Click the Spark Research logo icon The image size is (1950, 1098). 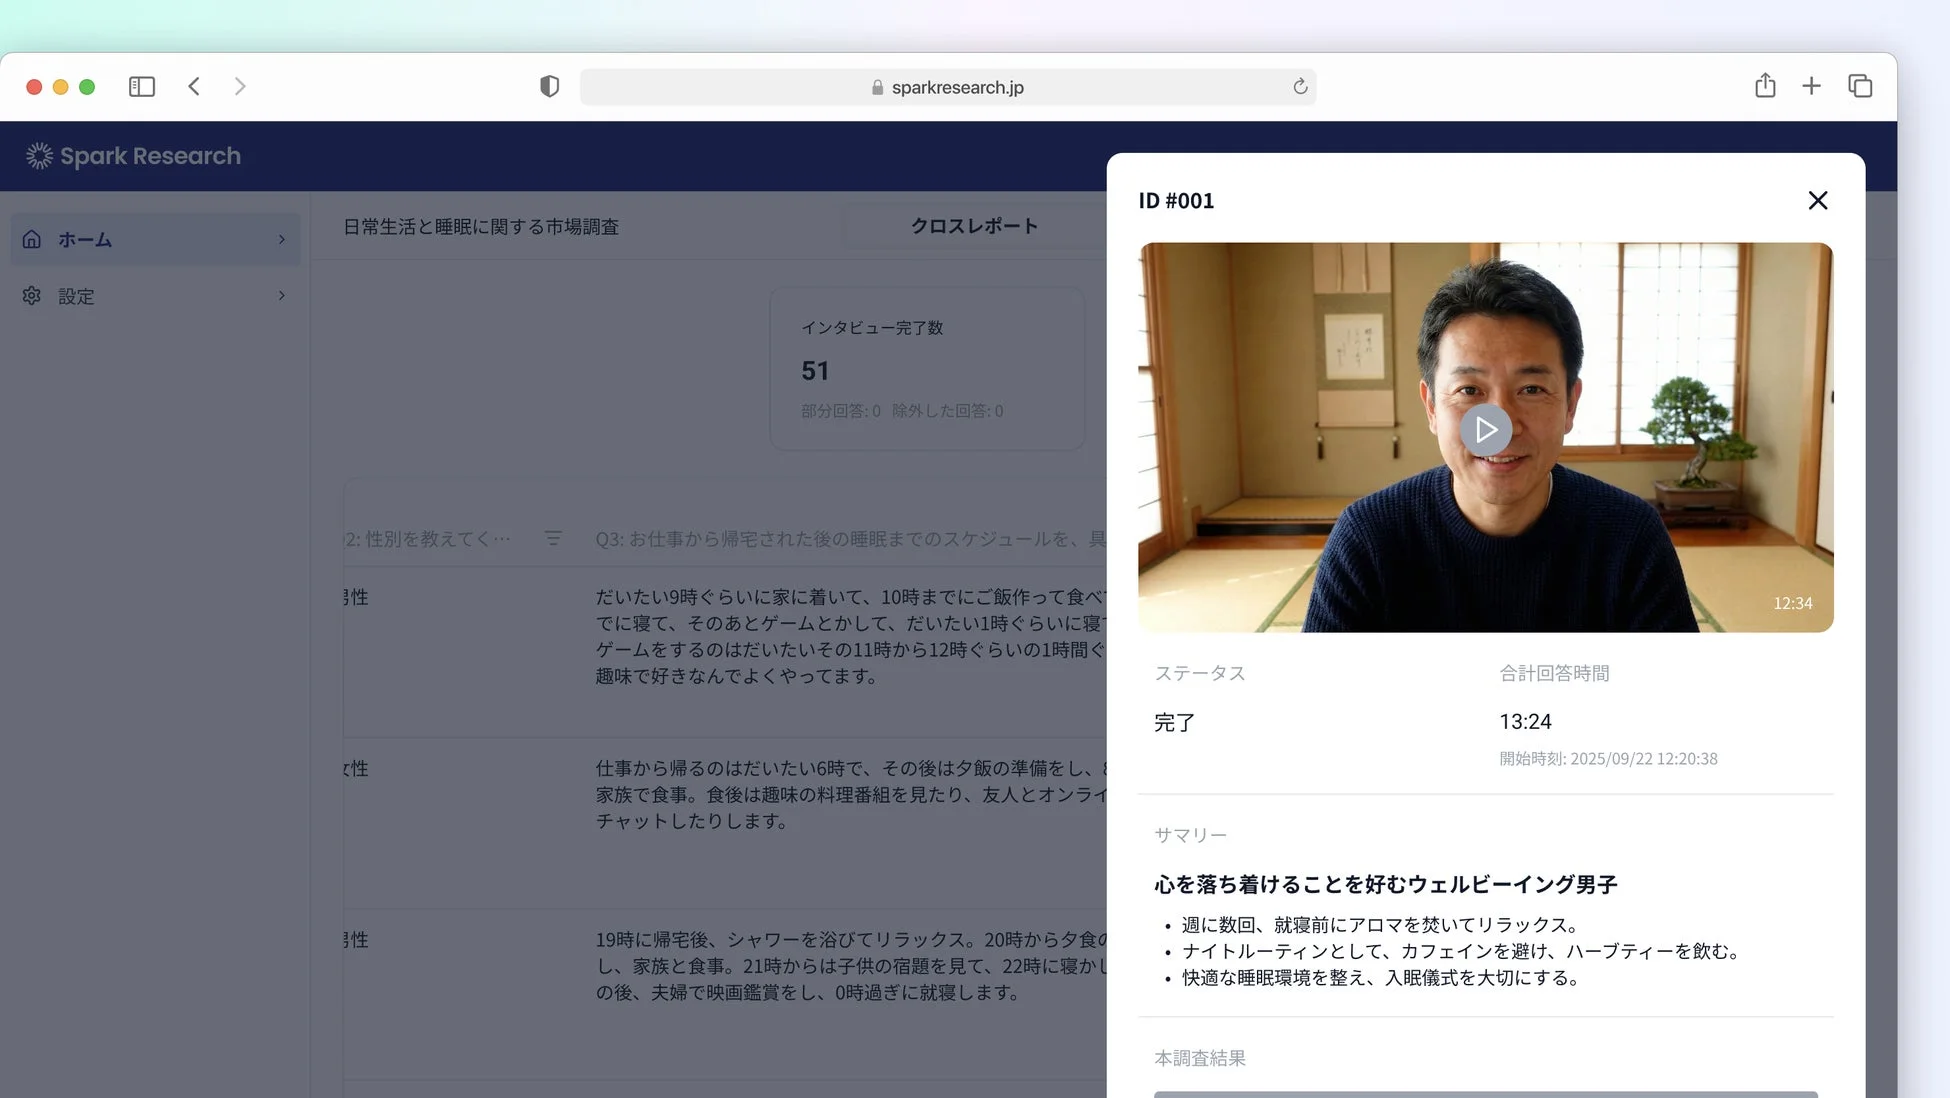click(x=38, y=155)
